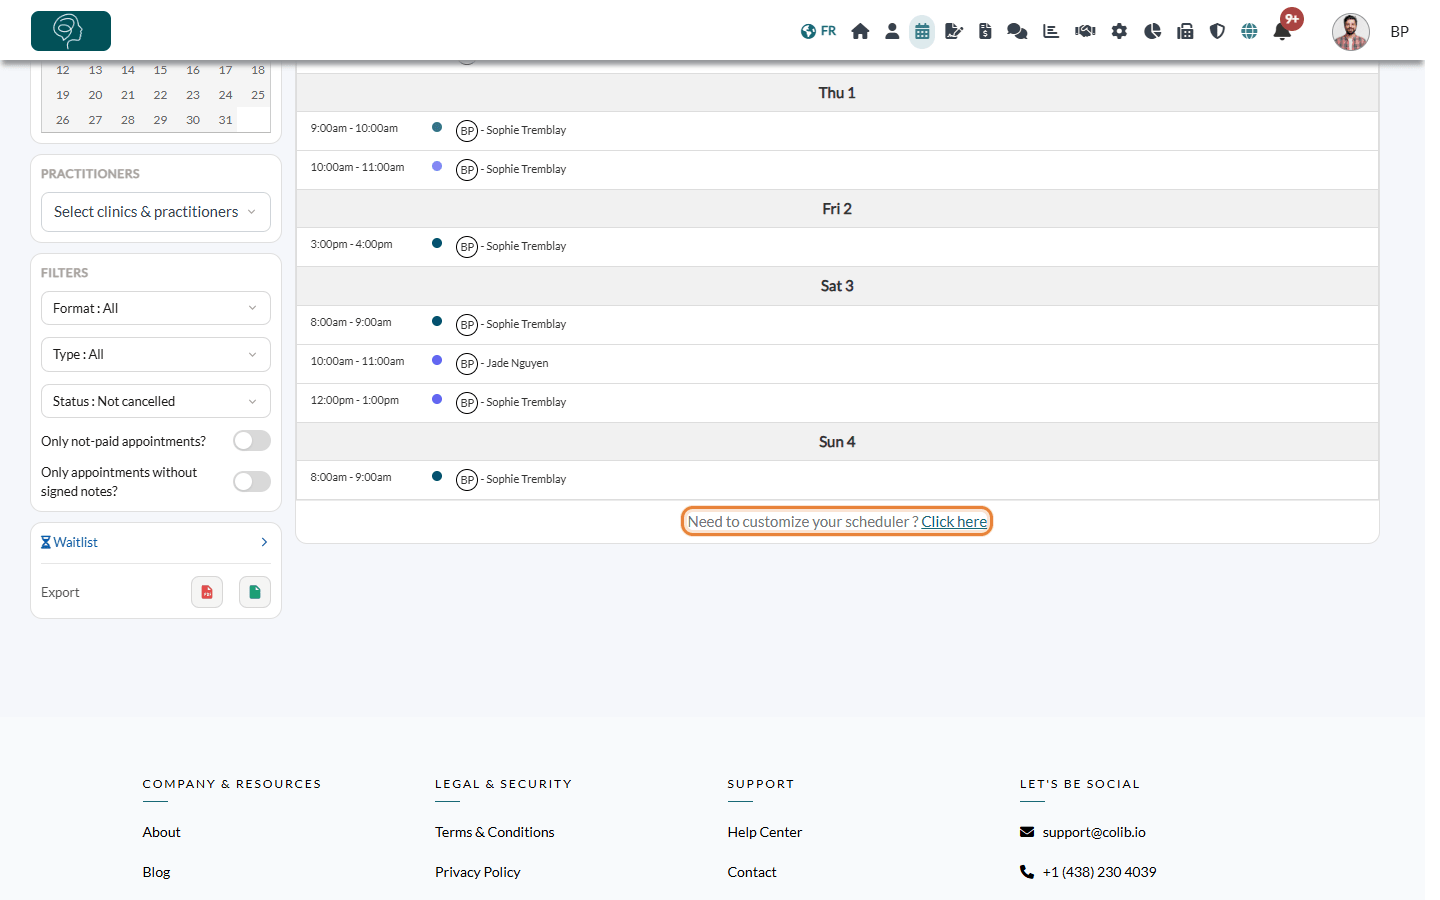Click the 'Click here' scheduler link

954,522
